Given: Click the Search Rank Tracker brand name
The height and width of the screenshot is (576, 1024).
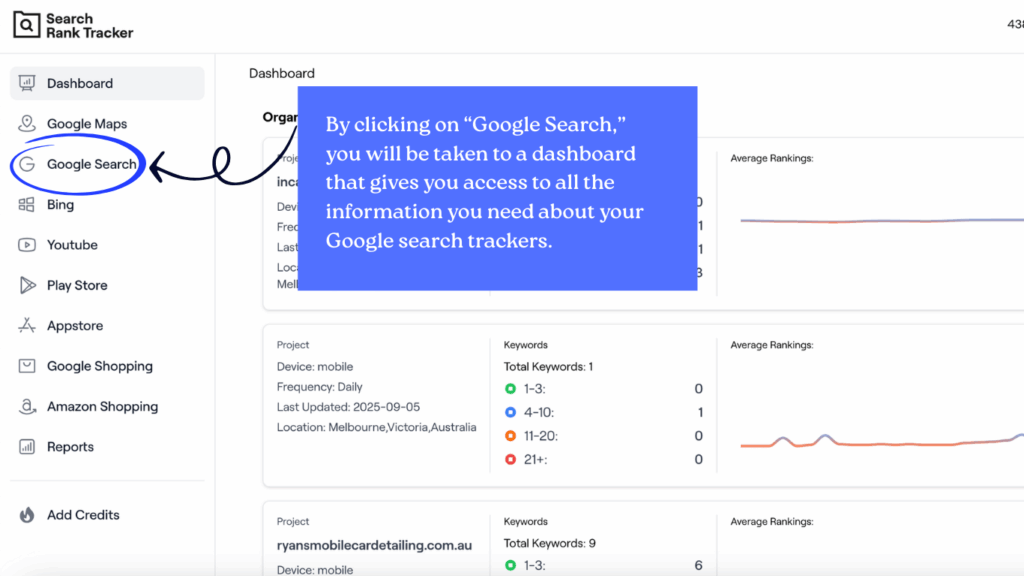Looking at the screenshot, I should (x=89, y=25).
